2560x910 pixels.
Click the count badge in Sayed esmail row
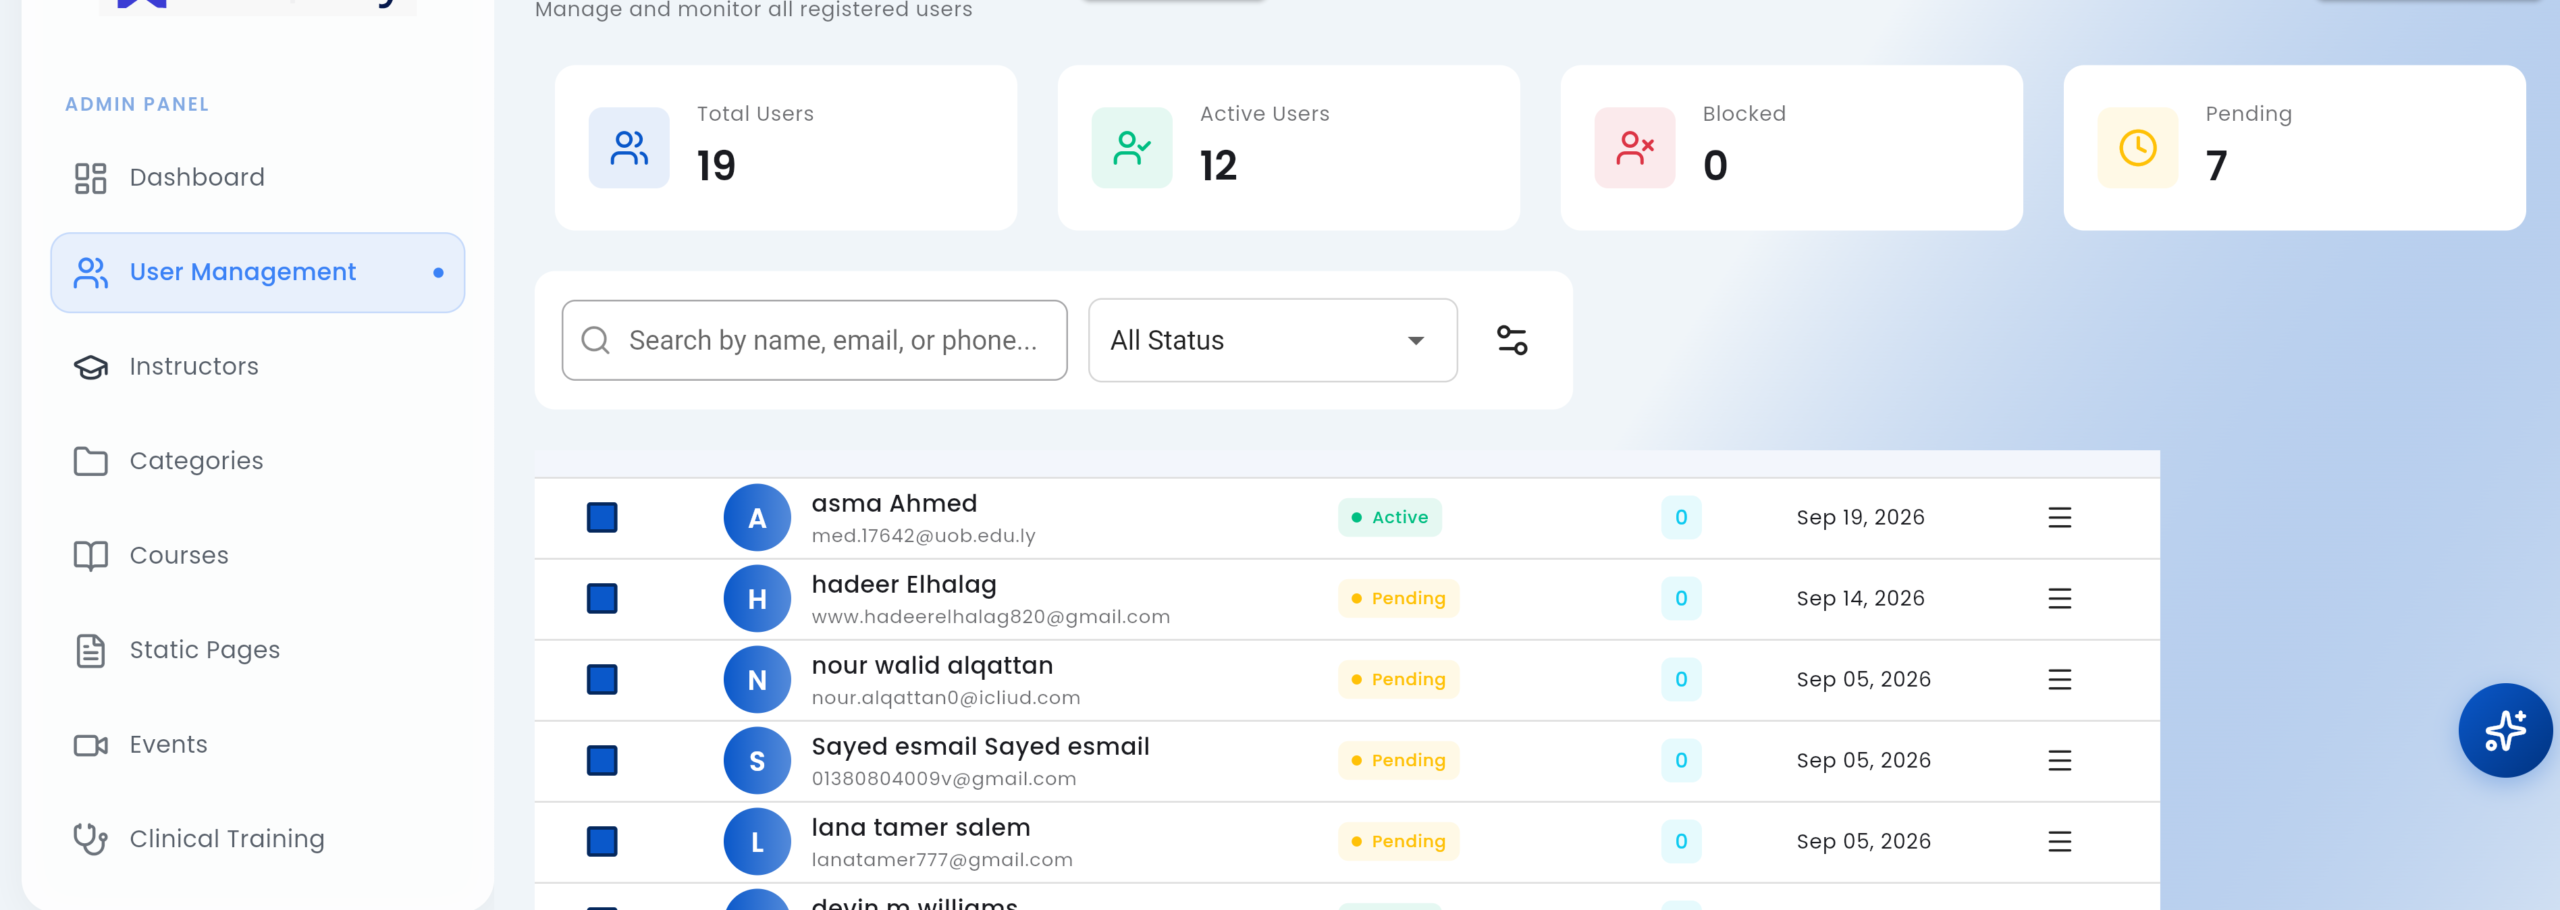(1681, 761)
